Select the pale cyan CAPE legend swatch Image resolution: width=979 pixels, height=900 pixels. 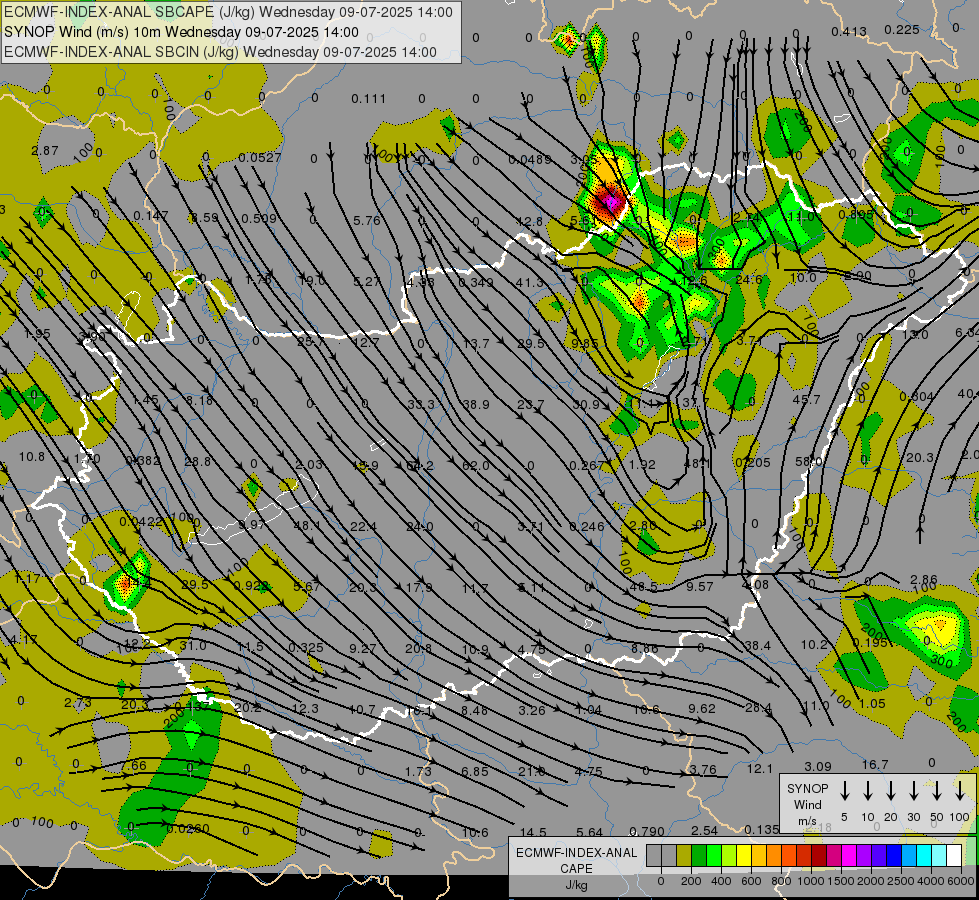938,856
